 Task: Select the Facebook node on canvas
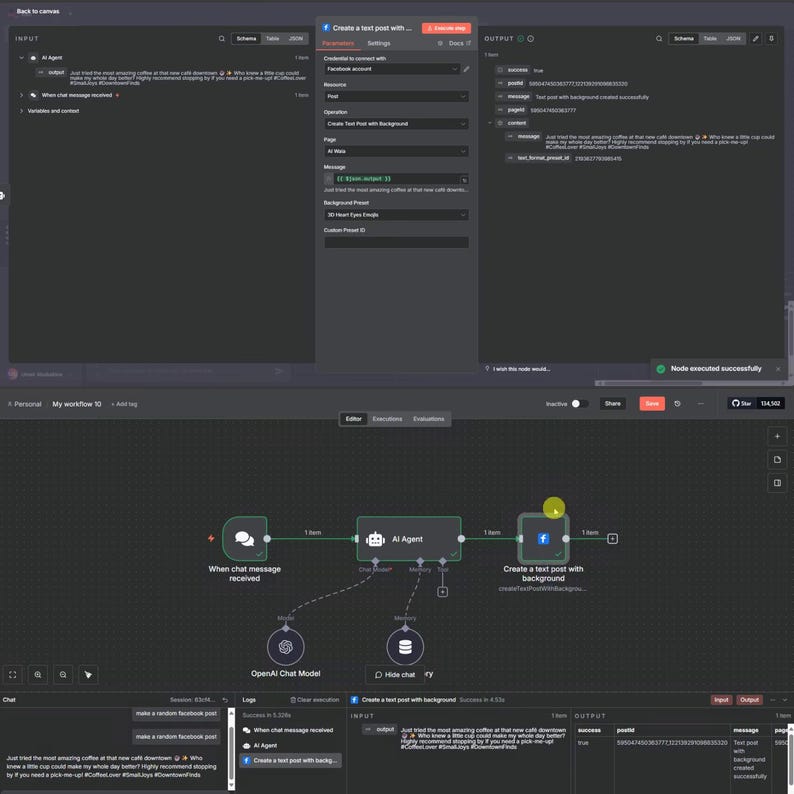coord(543,538)
